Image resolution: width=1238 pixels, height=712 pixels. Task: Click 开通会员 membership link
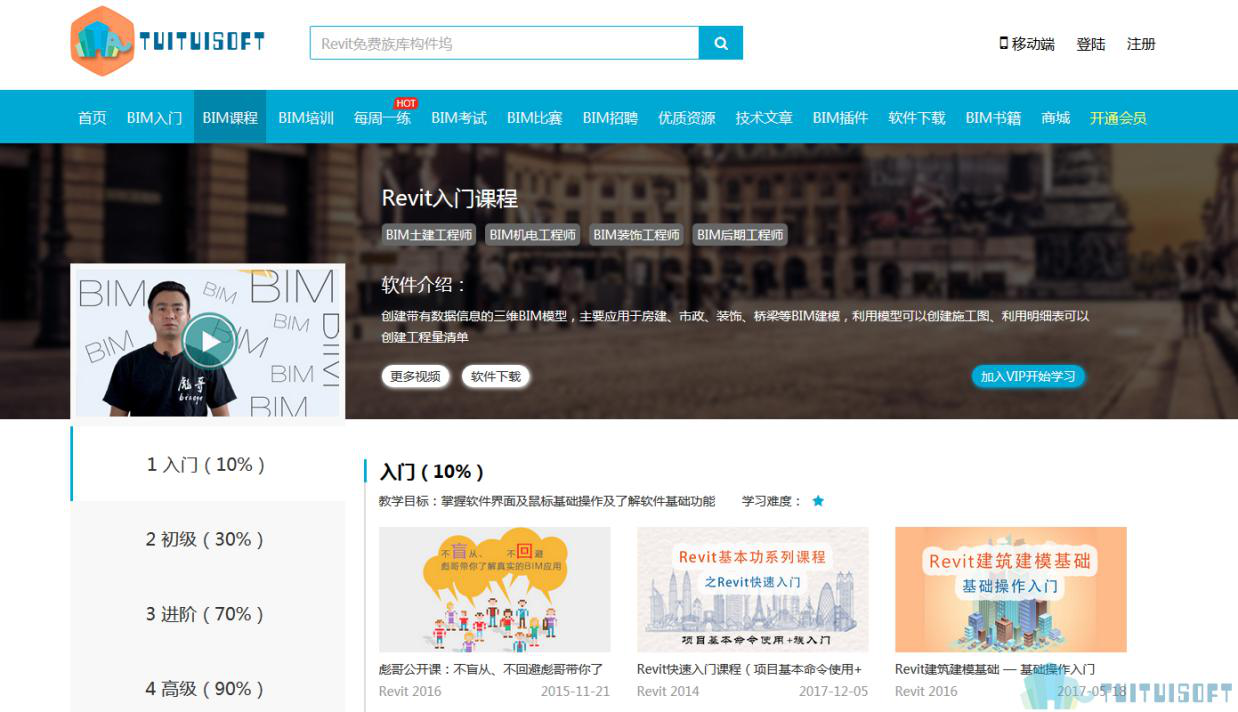click(x=1118, y=118)
